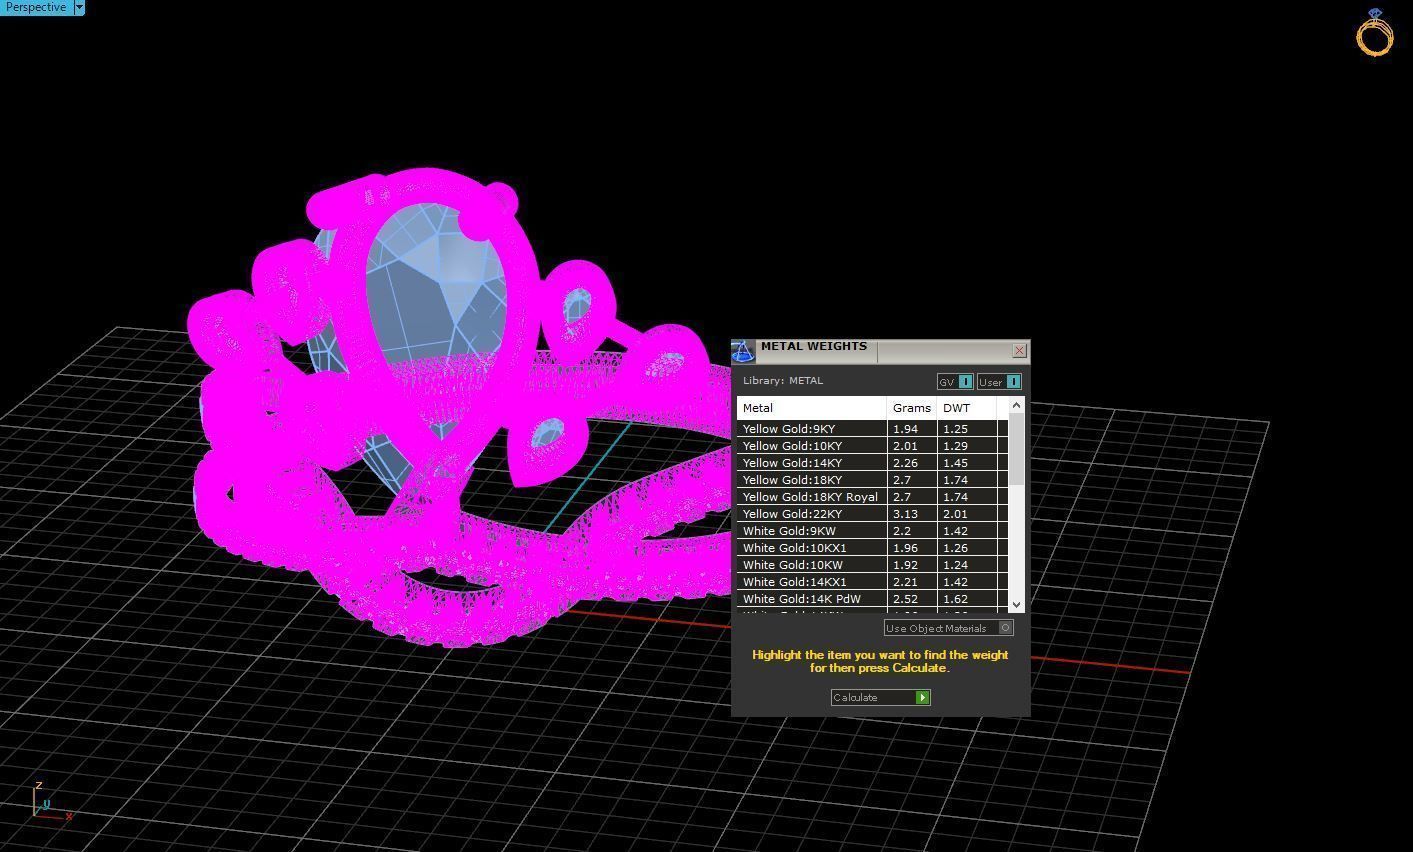Select the White Gold:10KW row
The width and height of the screenshot is (1413, 852).
pyautogui.click(x=872, y=565)
